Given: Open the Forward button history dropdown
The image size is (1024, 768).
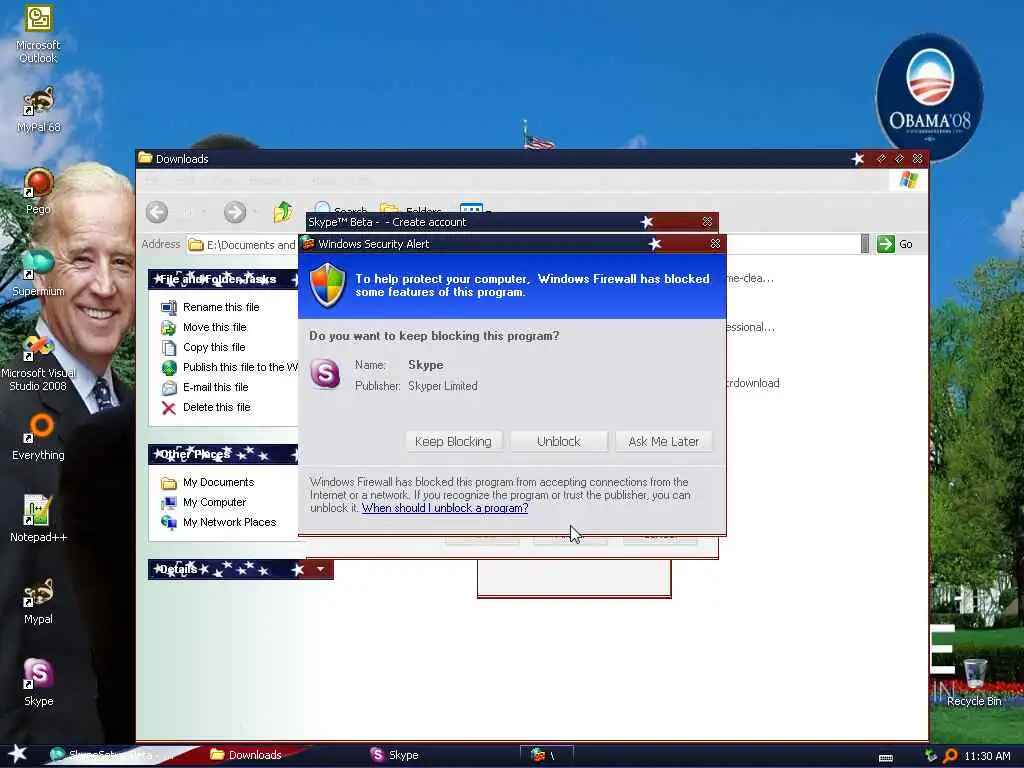Looking at the screenshot, I should tap(255, 212).
